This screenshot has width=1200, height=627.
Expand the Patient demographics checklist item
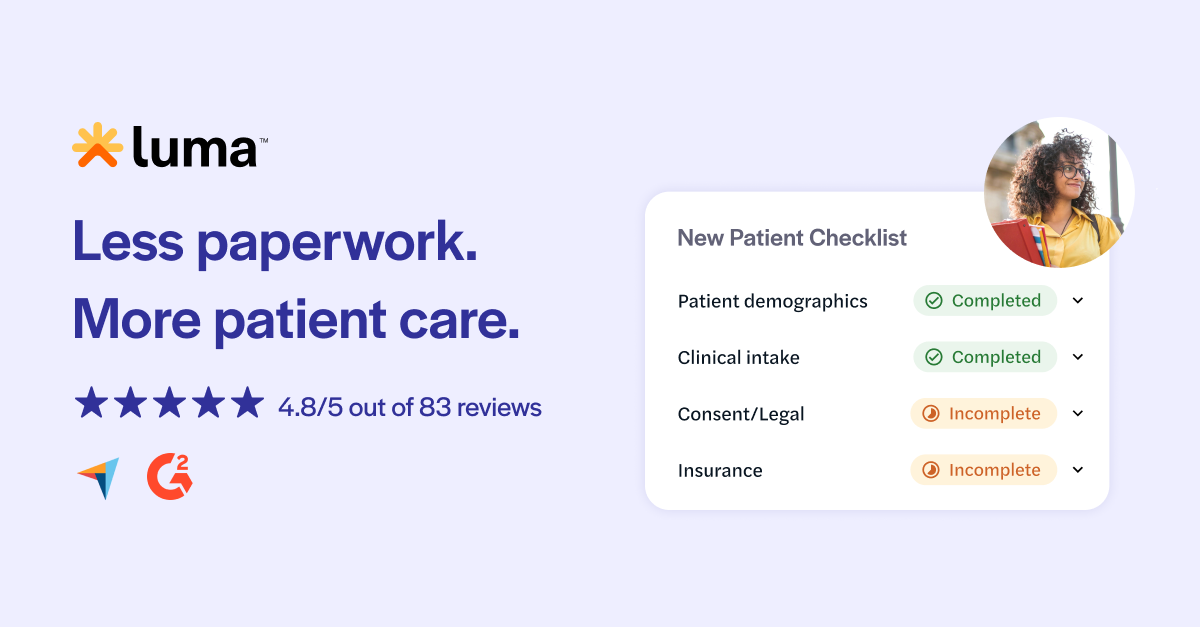click(x=1077, y=300)
